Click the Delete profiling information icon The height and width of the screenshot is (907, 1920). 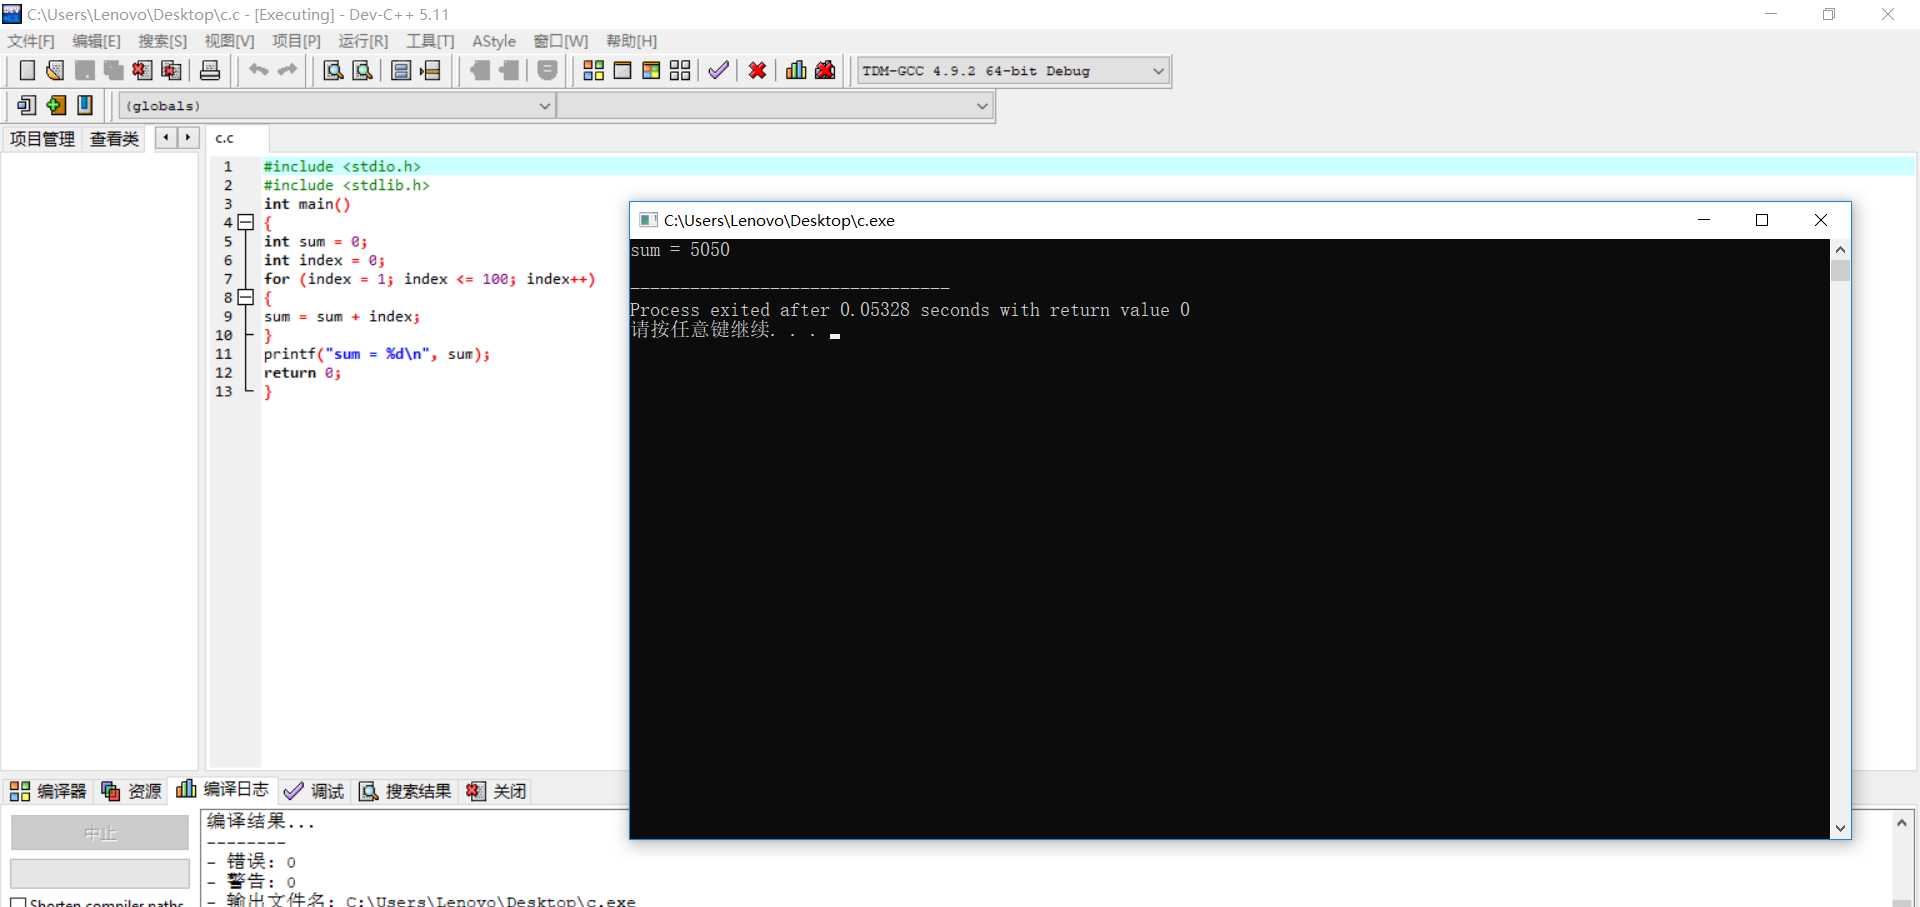pos(825,70)
